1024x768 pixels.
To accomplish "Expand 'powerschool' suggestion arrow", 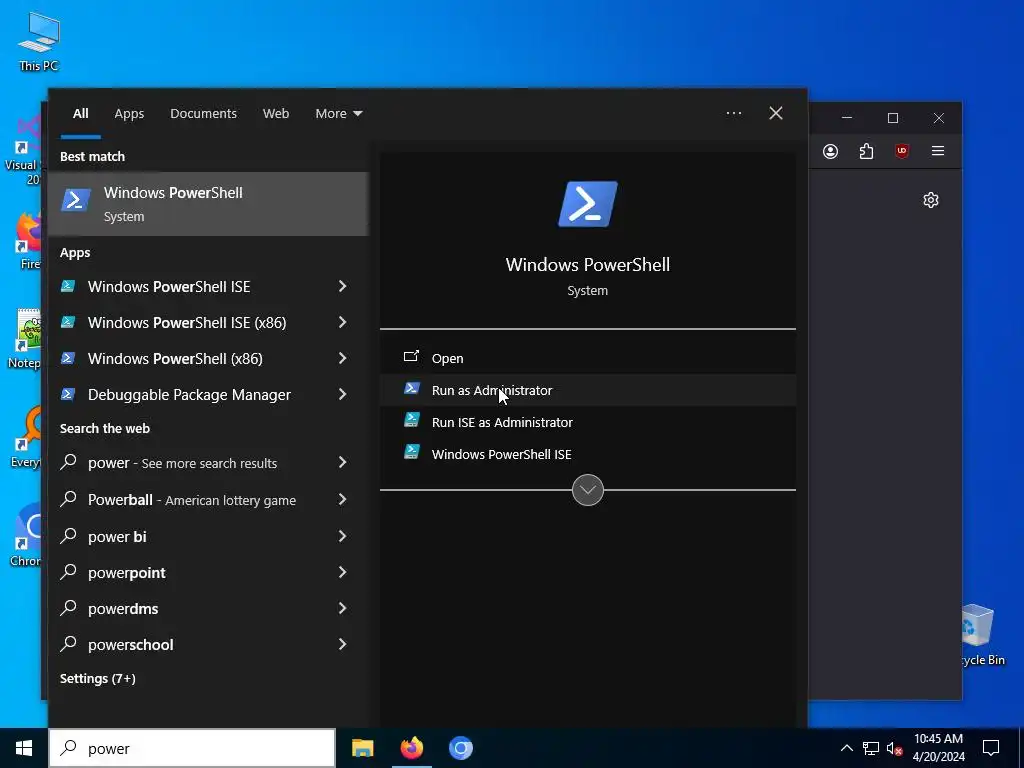I will [x=342, y=644].
